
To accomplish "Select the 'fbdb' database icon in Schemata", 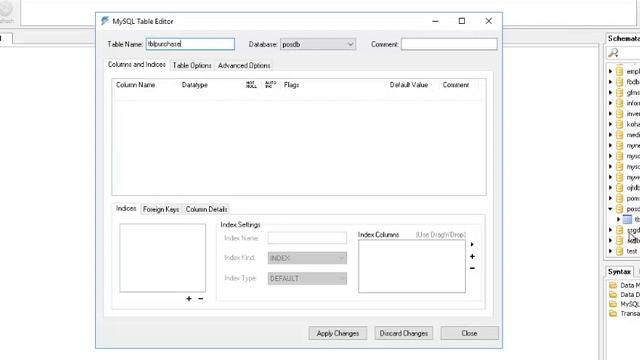I will tap(620, 82).
